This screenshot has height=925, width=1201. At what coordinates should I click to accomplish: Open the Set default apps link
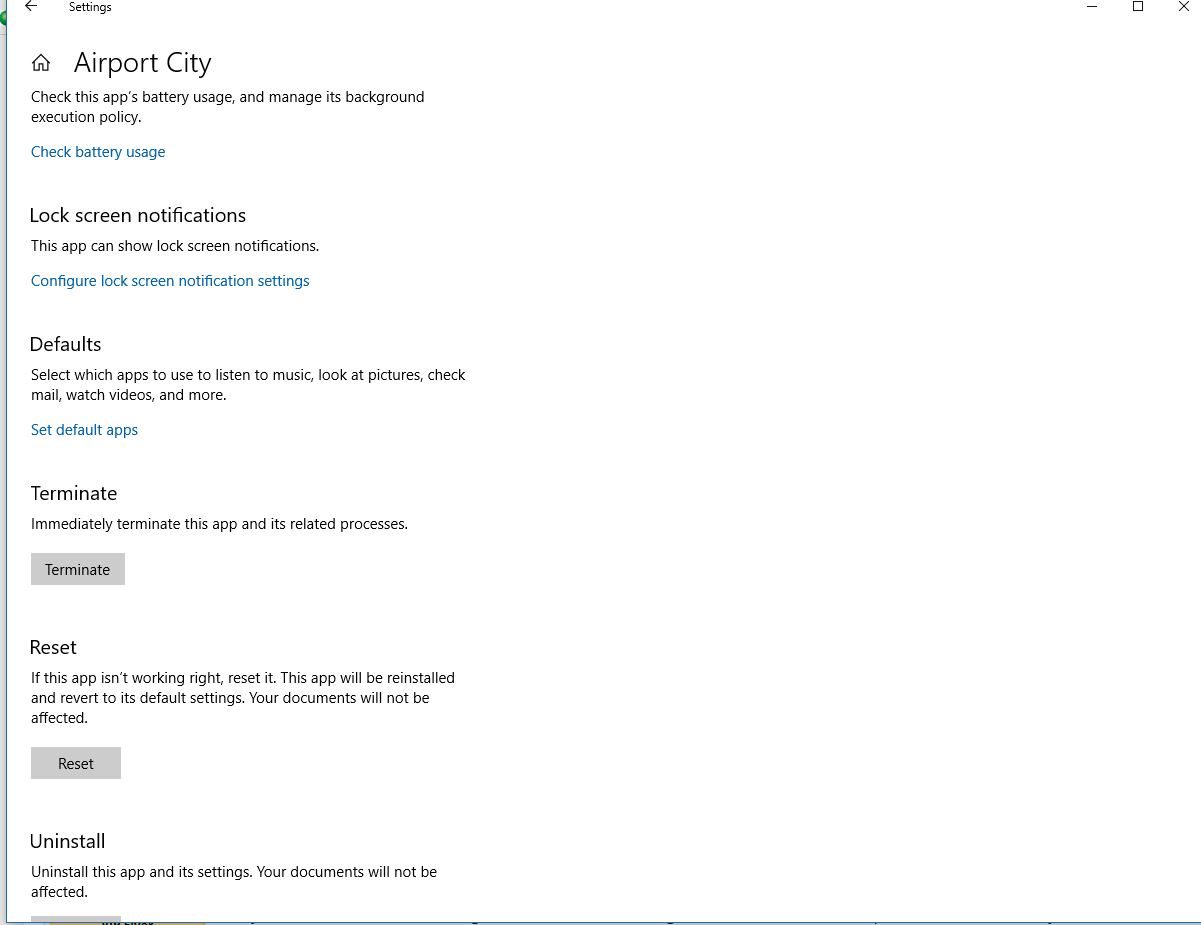pyautogui.click(x=84, y=430)
